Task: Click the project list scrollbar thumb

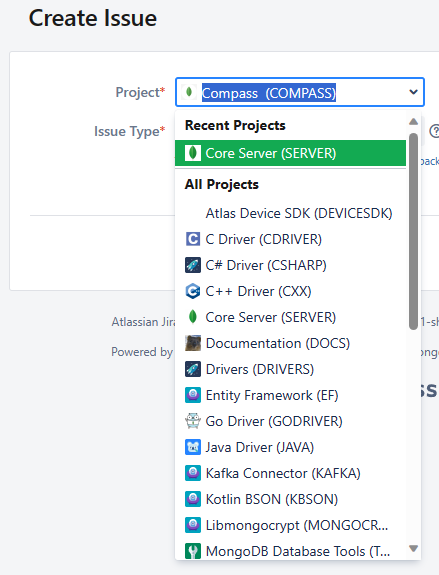Action: 413,231
